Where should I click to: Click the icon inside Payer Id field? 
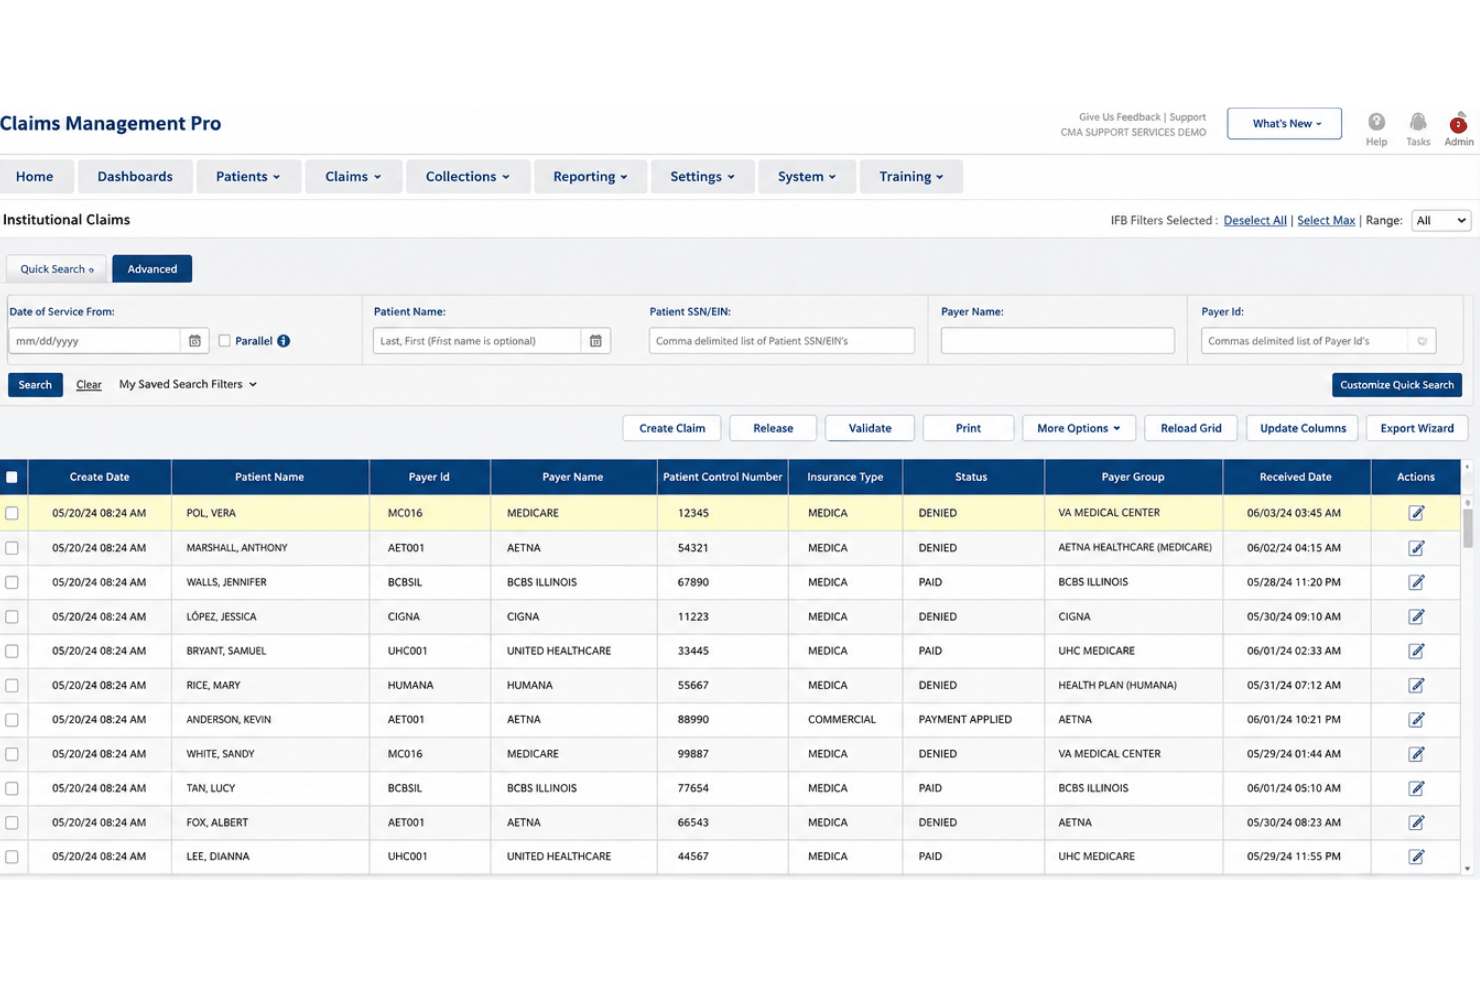[x=1422, y=341]
